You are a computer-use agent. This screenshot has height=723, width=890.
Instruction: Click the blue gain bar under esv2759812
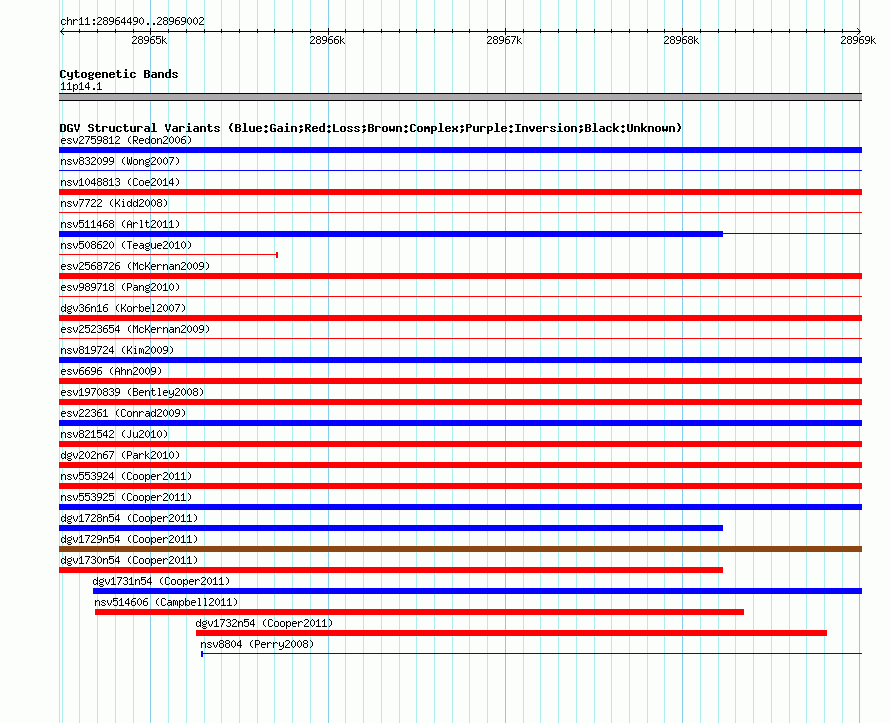click(x=460, y=150)
